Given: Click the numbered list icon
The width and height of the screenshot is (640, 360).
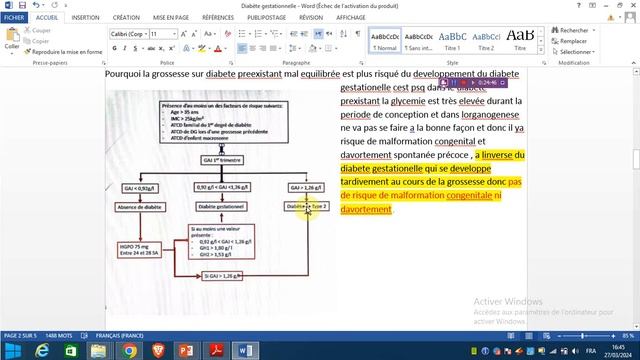Looking at the screenshot, I should pos(258,34).
